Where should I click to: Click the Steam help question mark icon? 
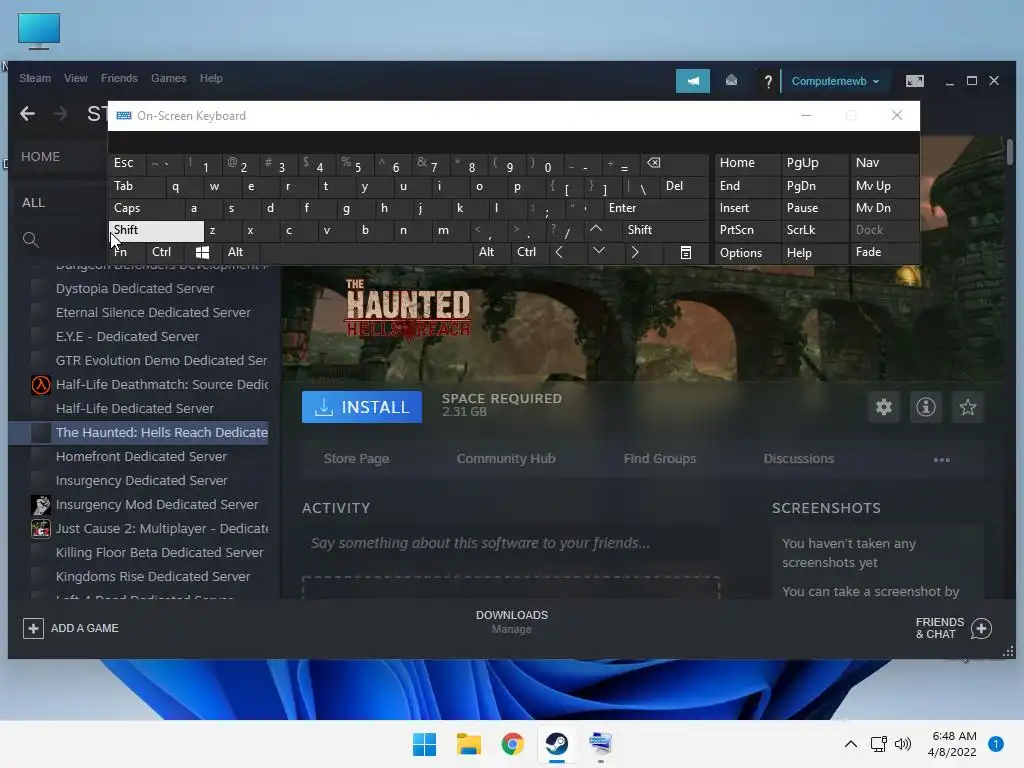[x=768, y=81]
